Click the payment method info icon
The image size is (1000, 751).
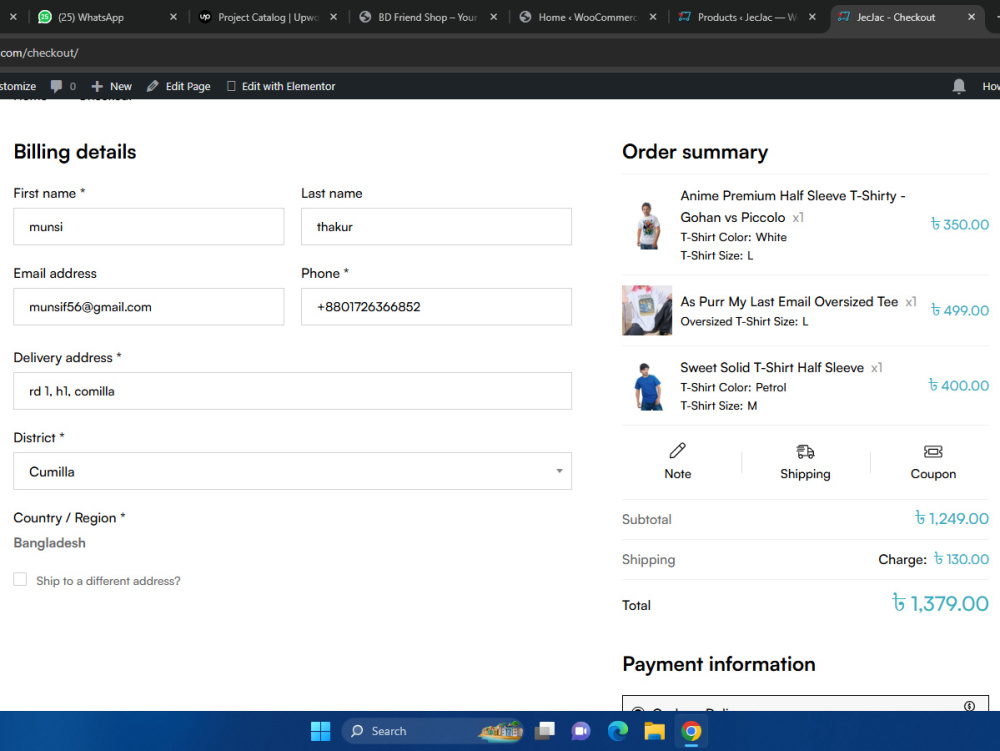click(969, 706)
